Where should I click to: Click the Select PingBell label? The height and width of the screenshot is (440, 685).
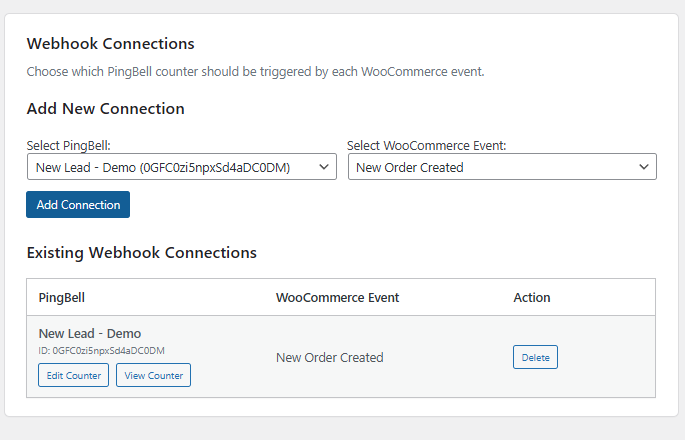tap(68, 146)
